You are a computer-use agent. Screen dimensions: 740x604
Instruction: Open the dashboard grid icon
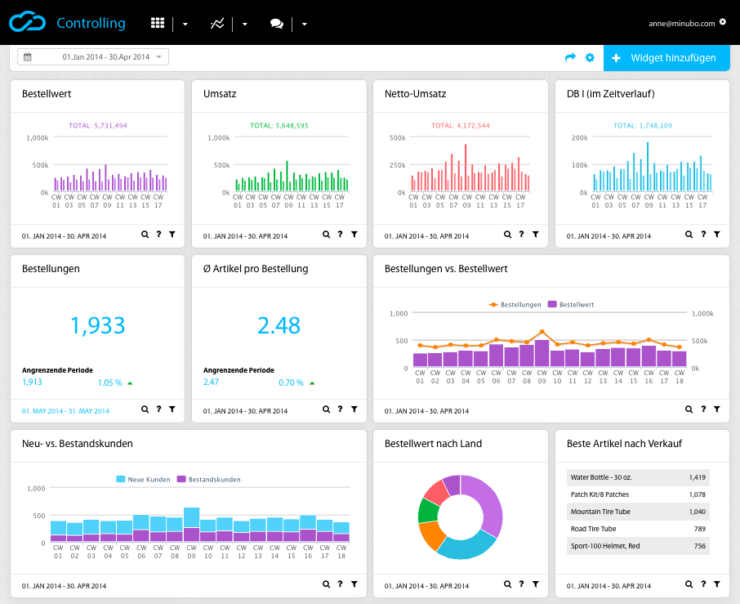(157, 23)
